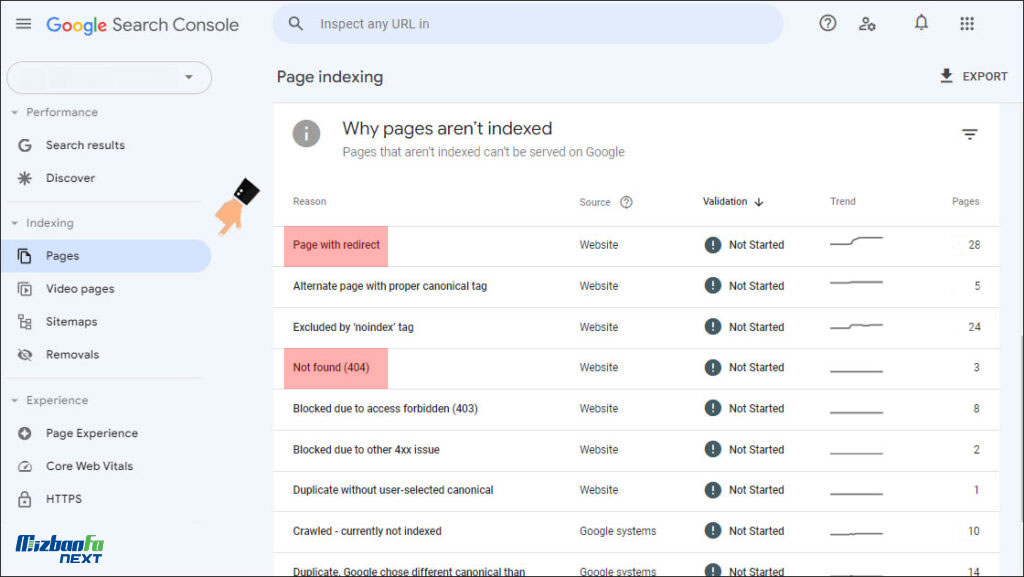
Task: Click the EXPORT download button
Action: [973, 76]
